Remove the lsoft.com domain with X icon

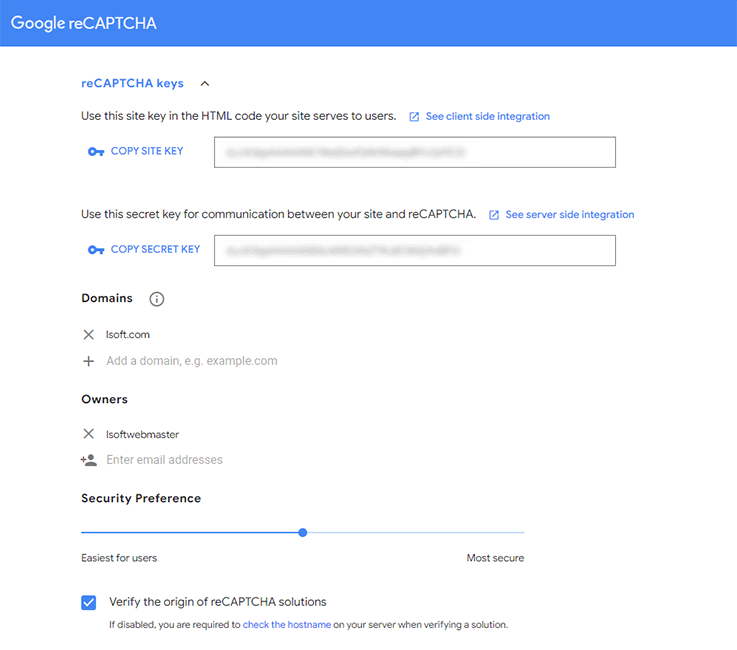(x=89, y=335)
